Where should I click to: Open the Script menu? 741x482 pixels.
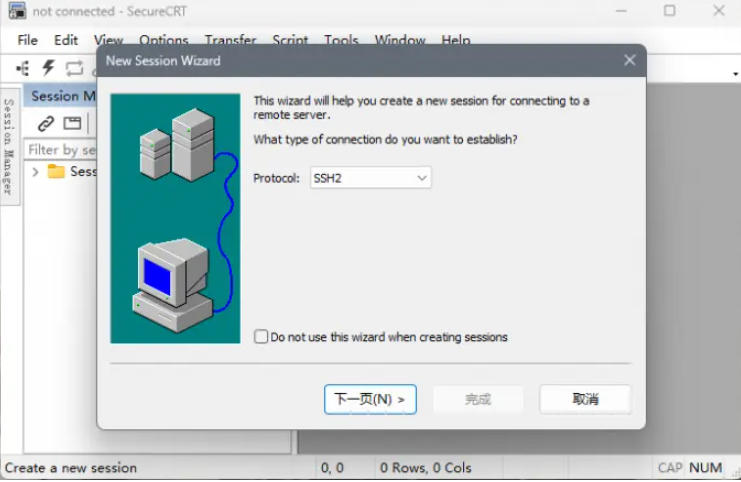[290, 40]
